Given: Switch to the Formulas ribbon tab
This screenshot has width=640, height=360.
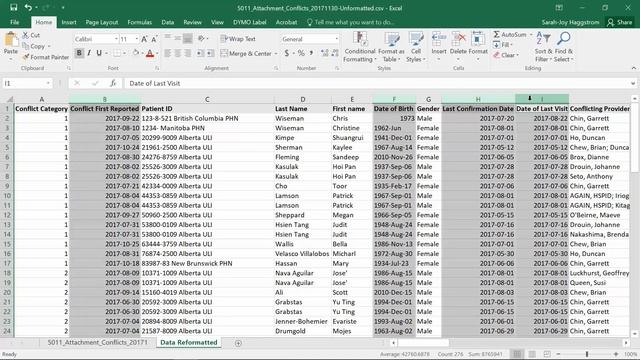Looking at the screenshot, I should 140,22.
